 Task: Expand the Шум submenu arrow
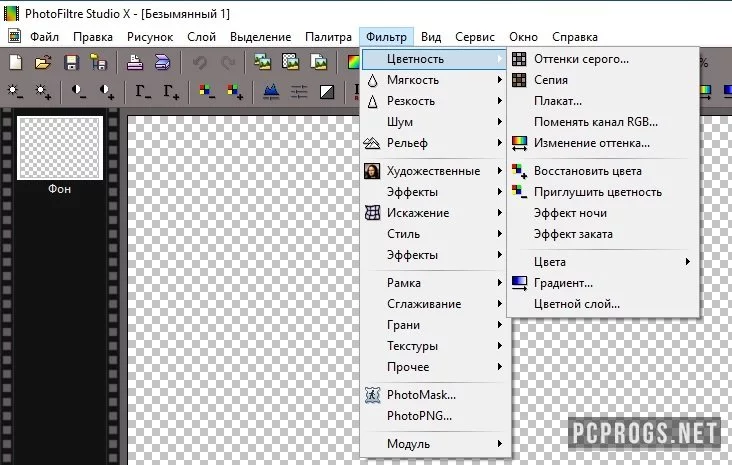500,122
